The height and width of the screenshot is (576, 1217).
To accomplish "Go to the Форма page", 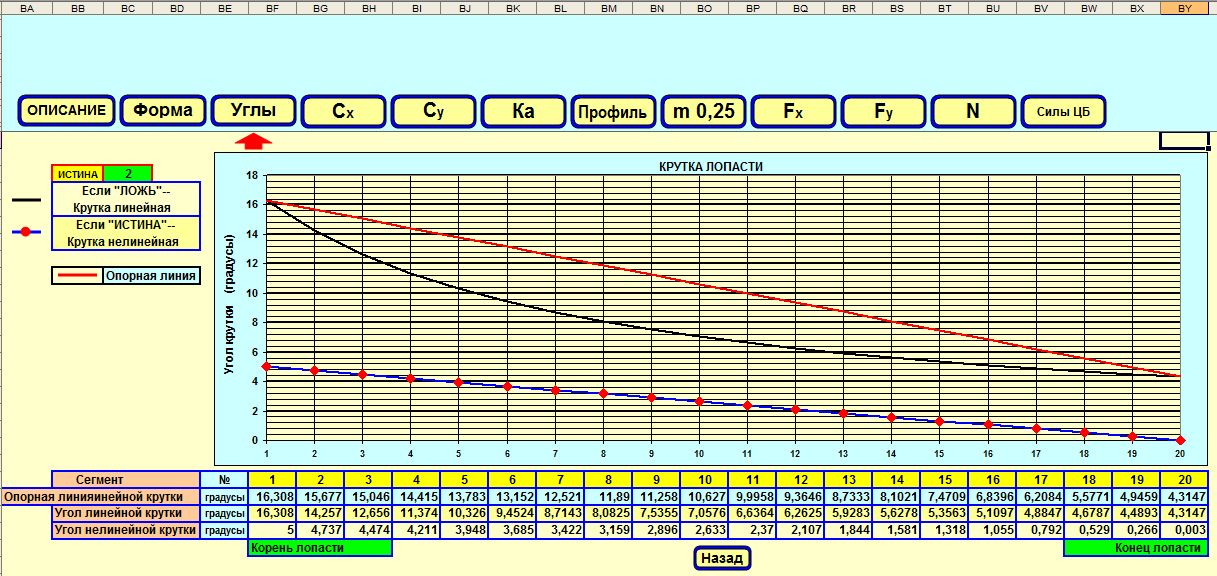I will tap(162, 111).
